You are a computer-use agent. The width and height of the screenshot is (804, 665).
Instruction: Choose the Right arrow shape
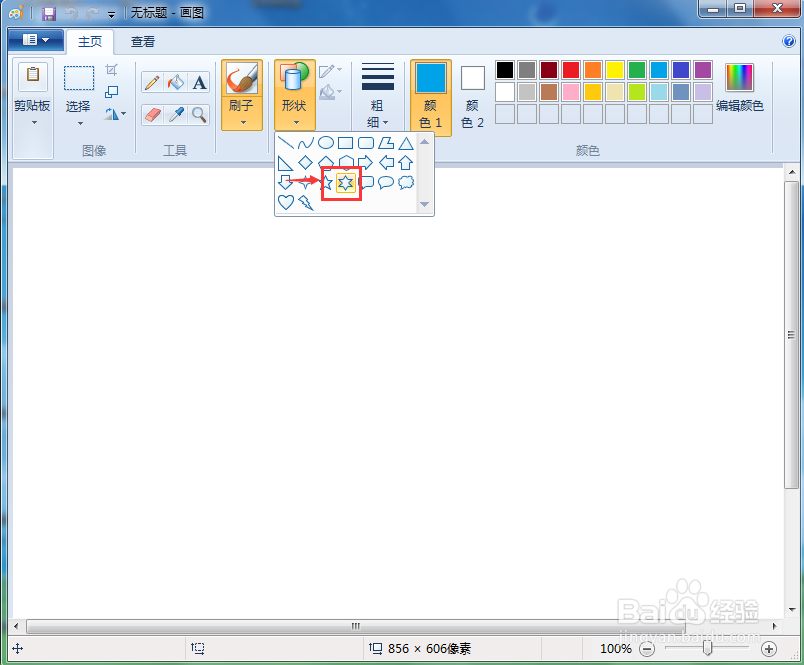(x=366, y=163)
